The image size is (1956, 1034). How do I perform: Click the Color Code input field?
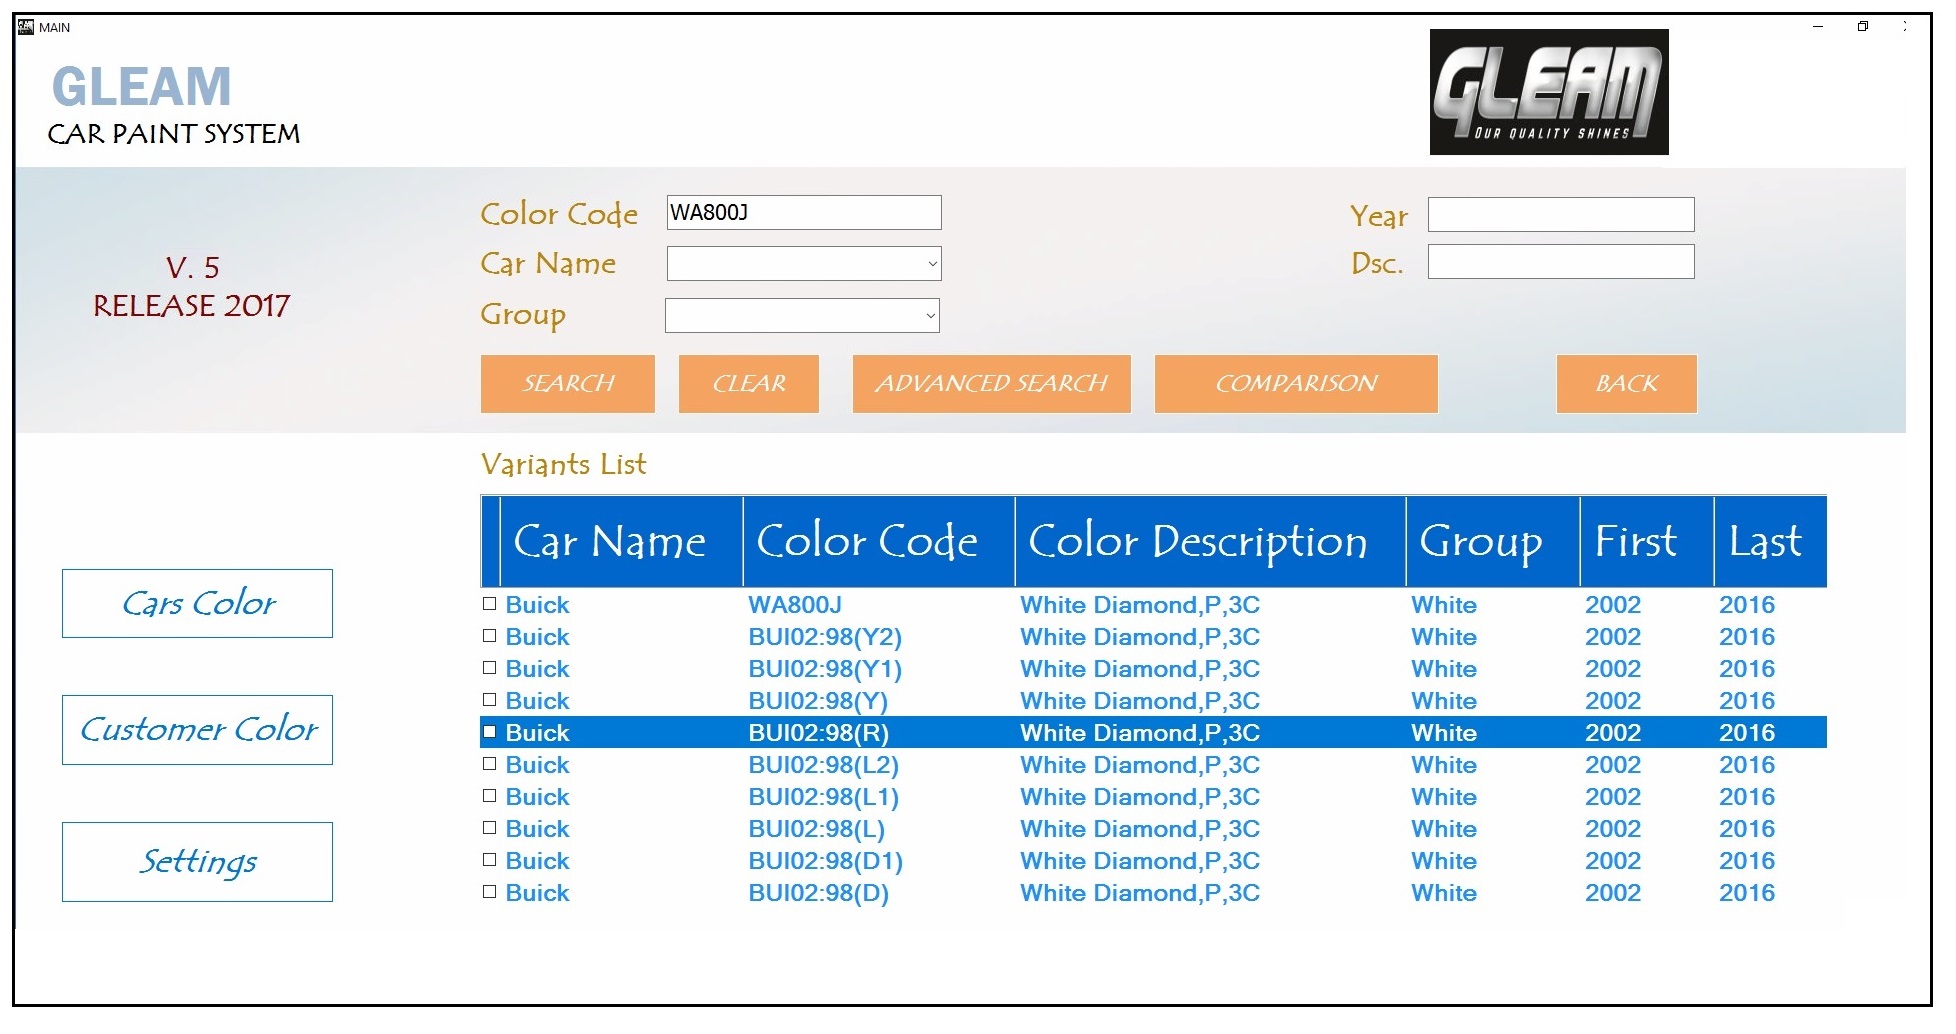(x=804, y=213)
